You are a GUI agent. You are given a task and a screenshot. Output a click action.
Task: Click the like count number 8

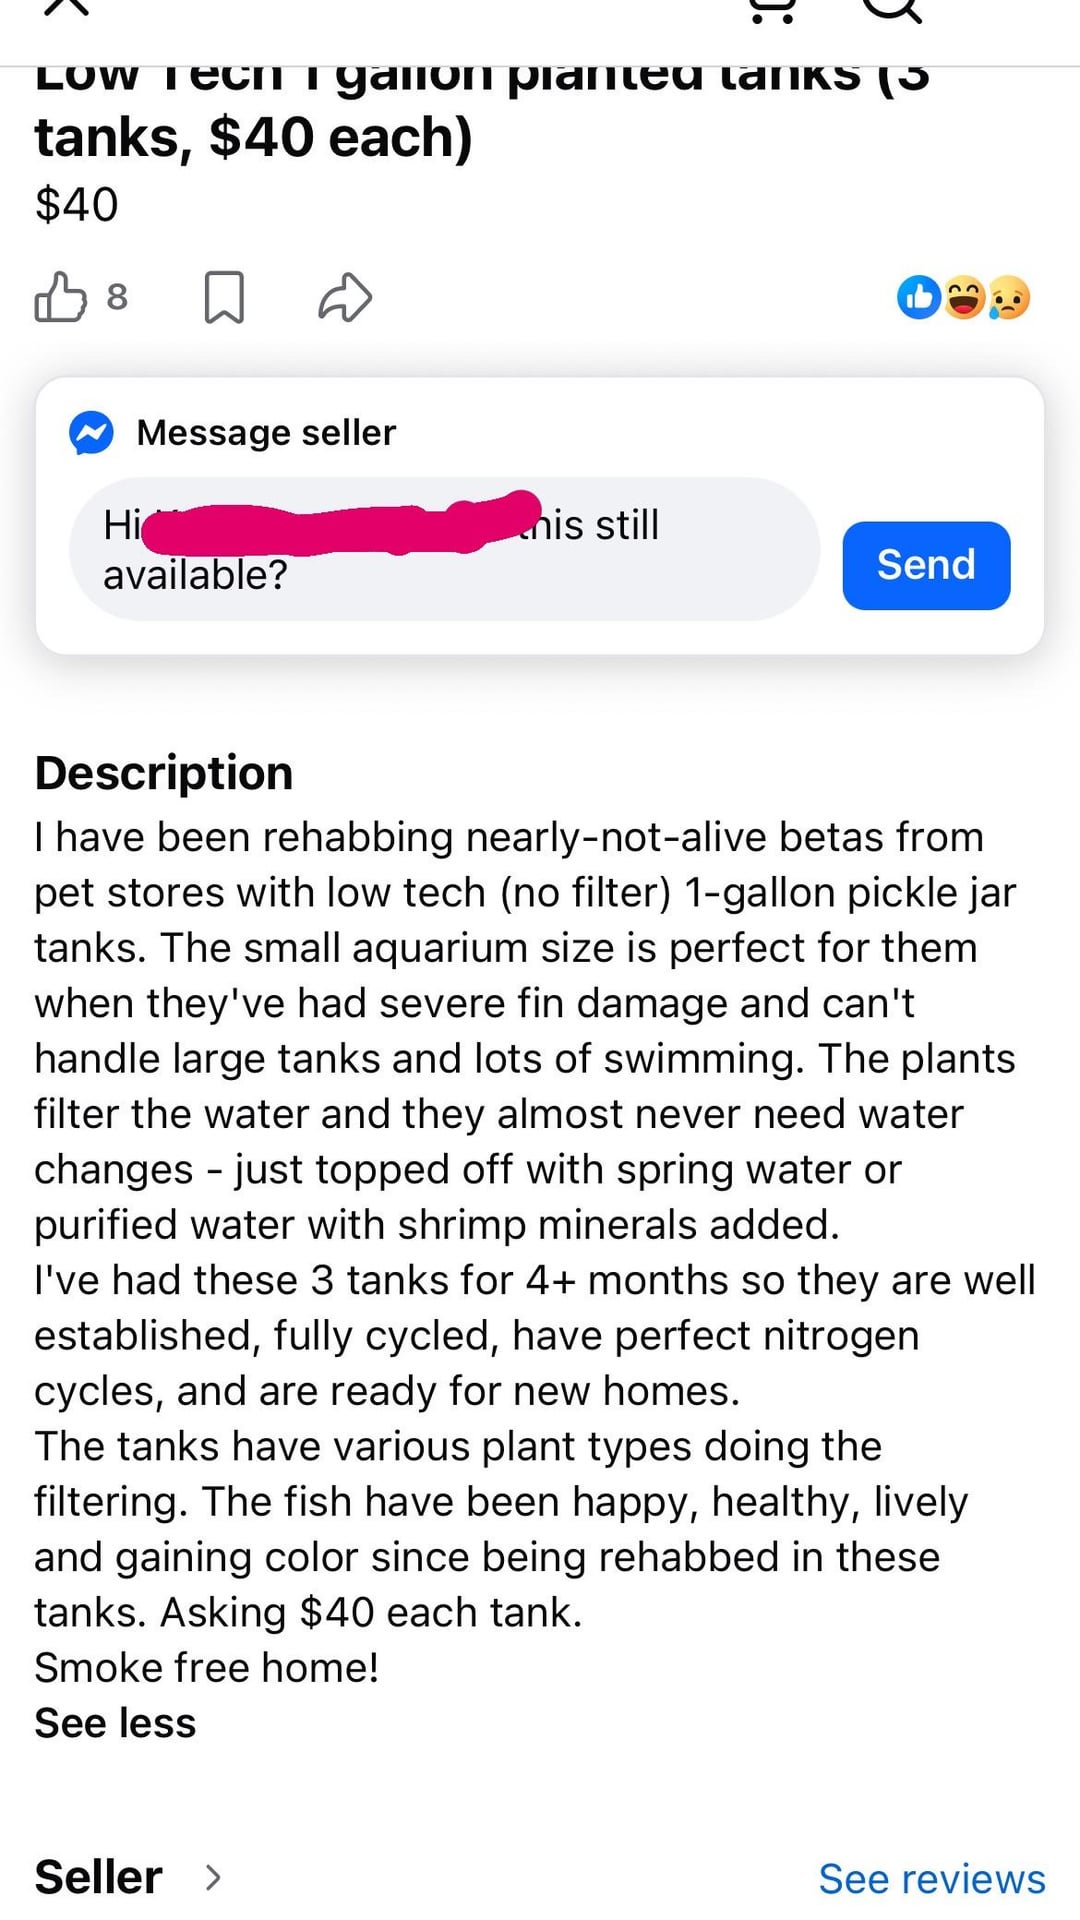117,297
